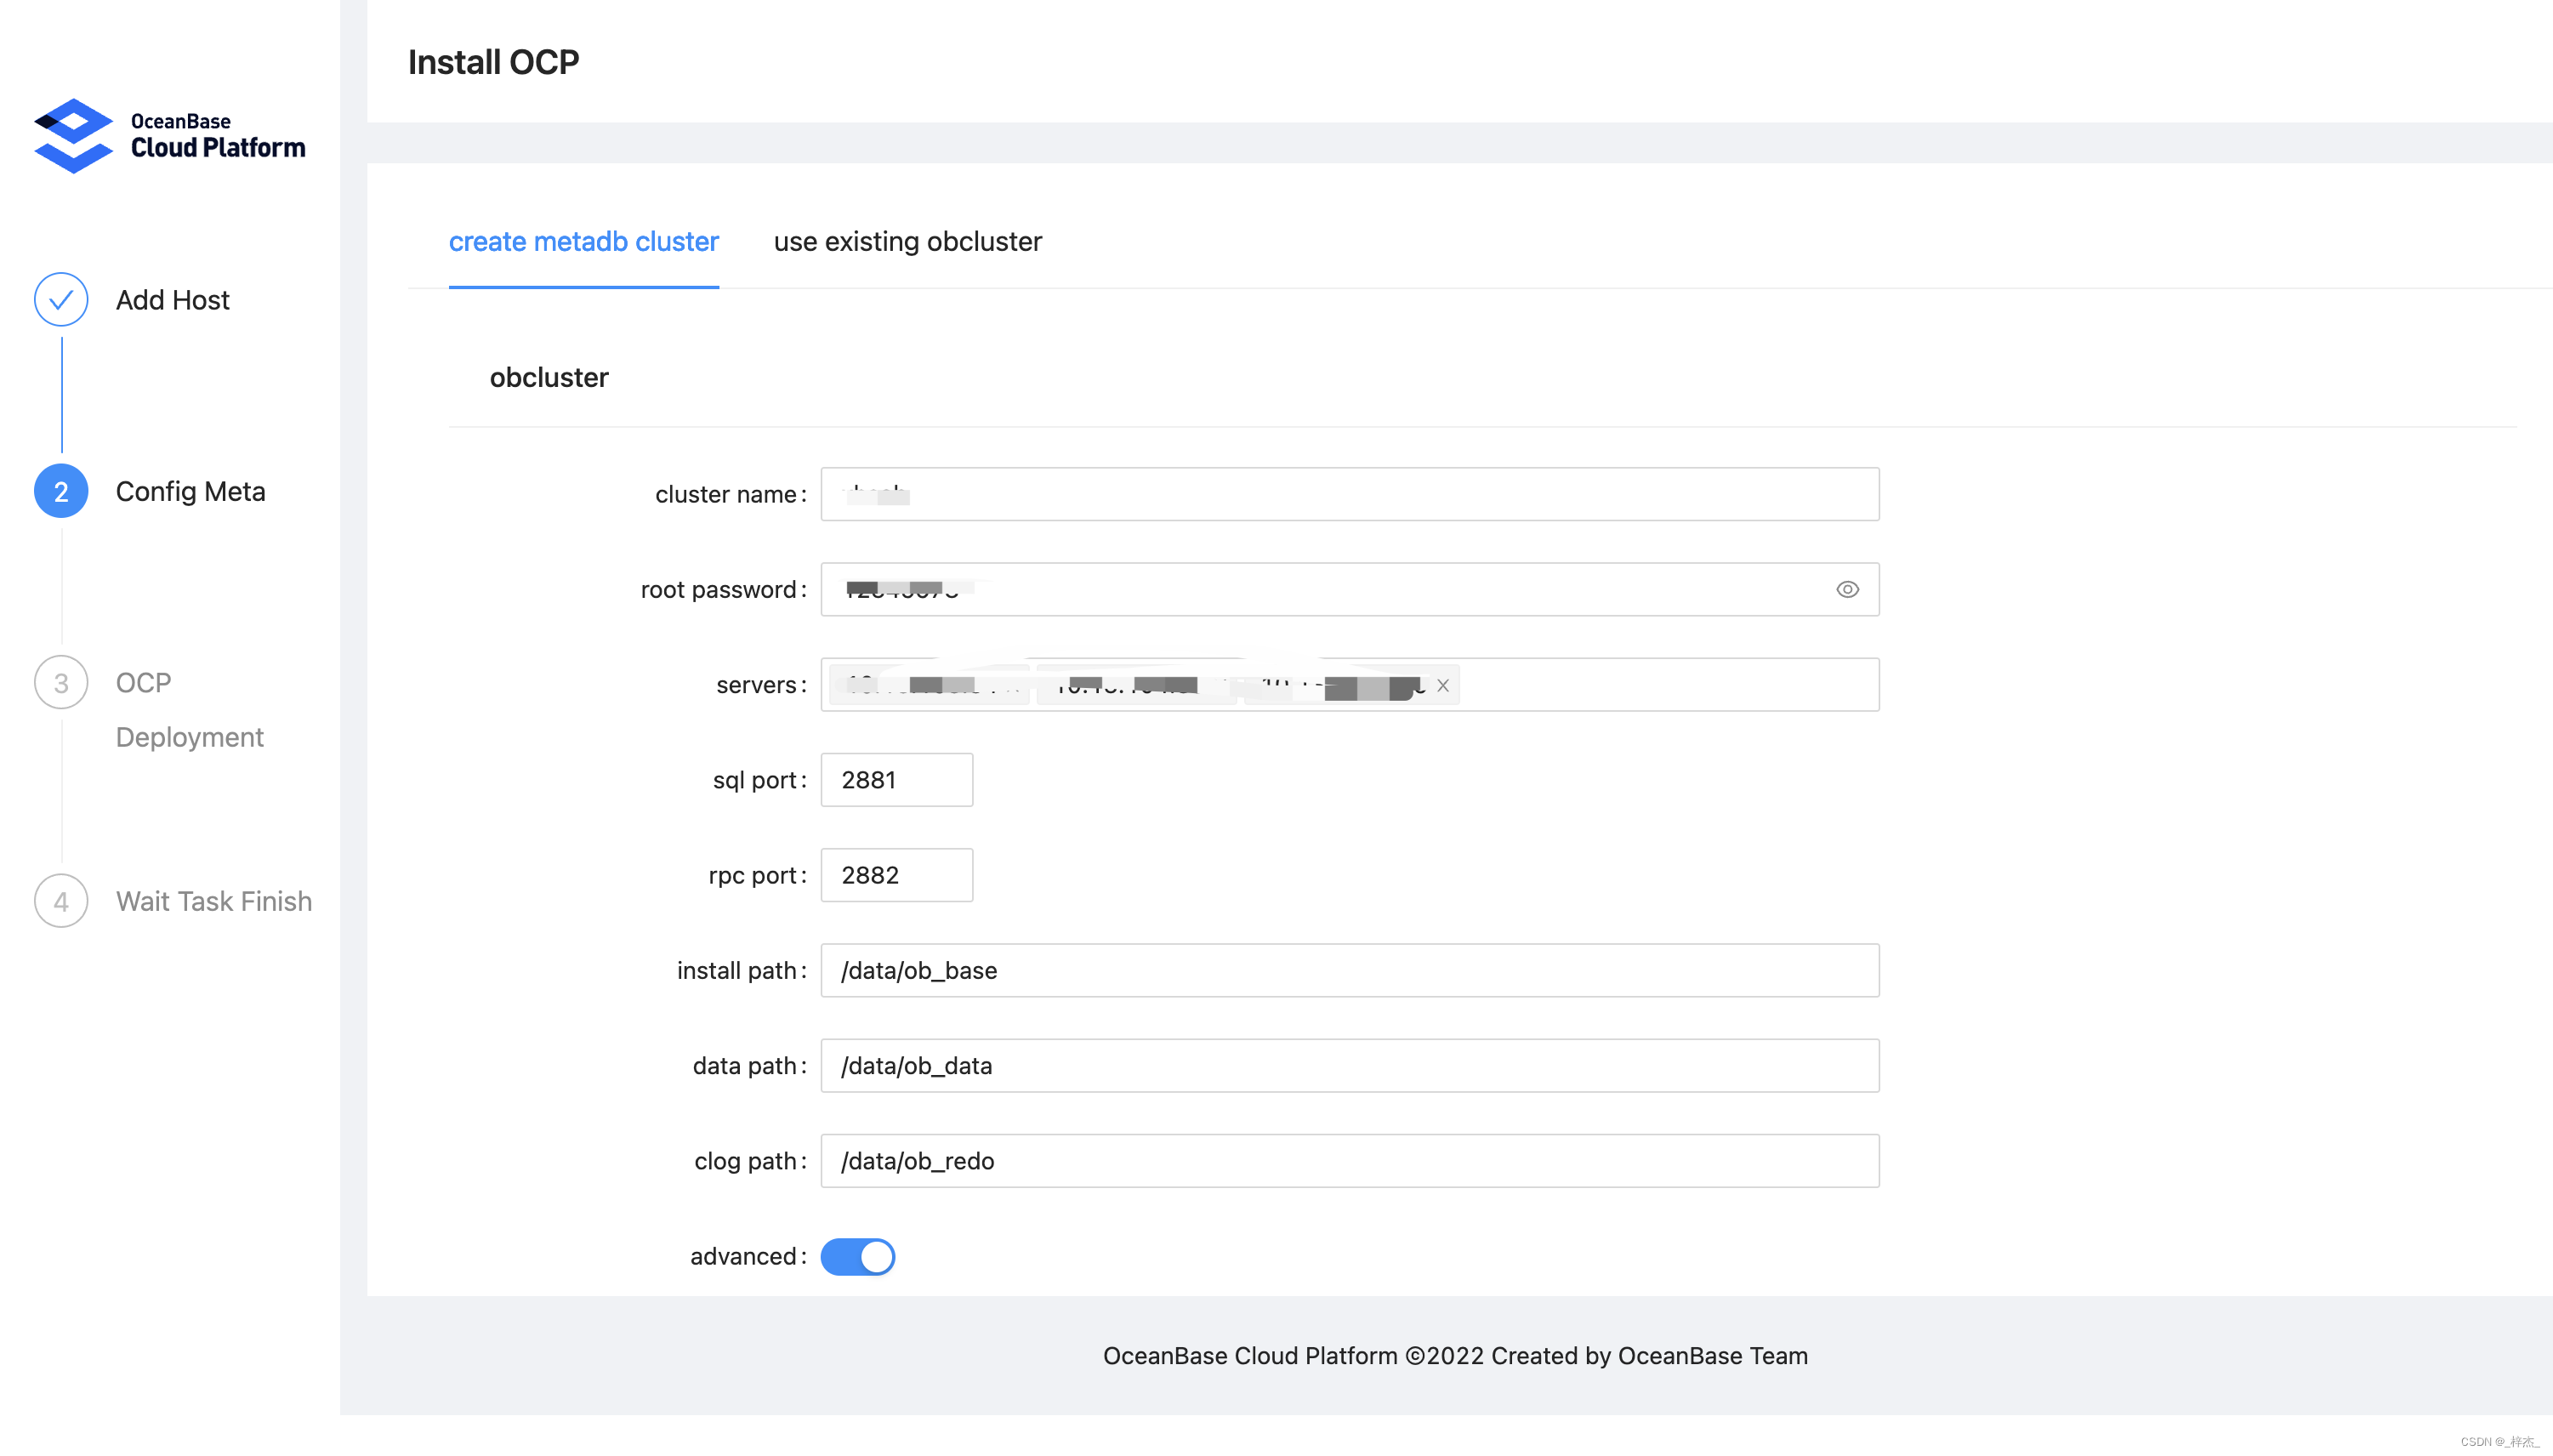Screen dimensions: 2553x1456
Task: Edit the data path /data/ob_data field
Action: pos(1350,1066)
